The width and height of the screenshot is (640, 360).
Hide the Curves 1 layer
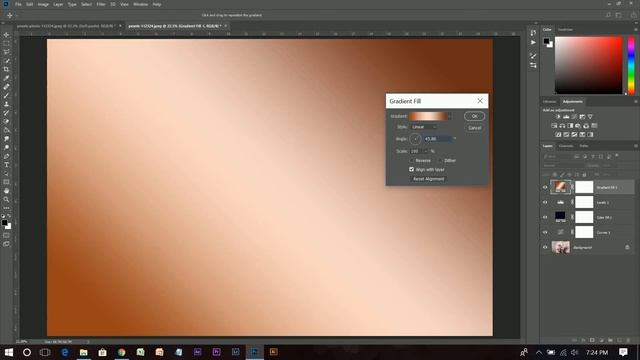545,232
